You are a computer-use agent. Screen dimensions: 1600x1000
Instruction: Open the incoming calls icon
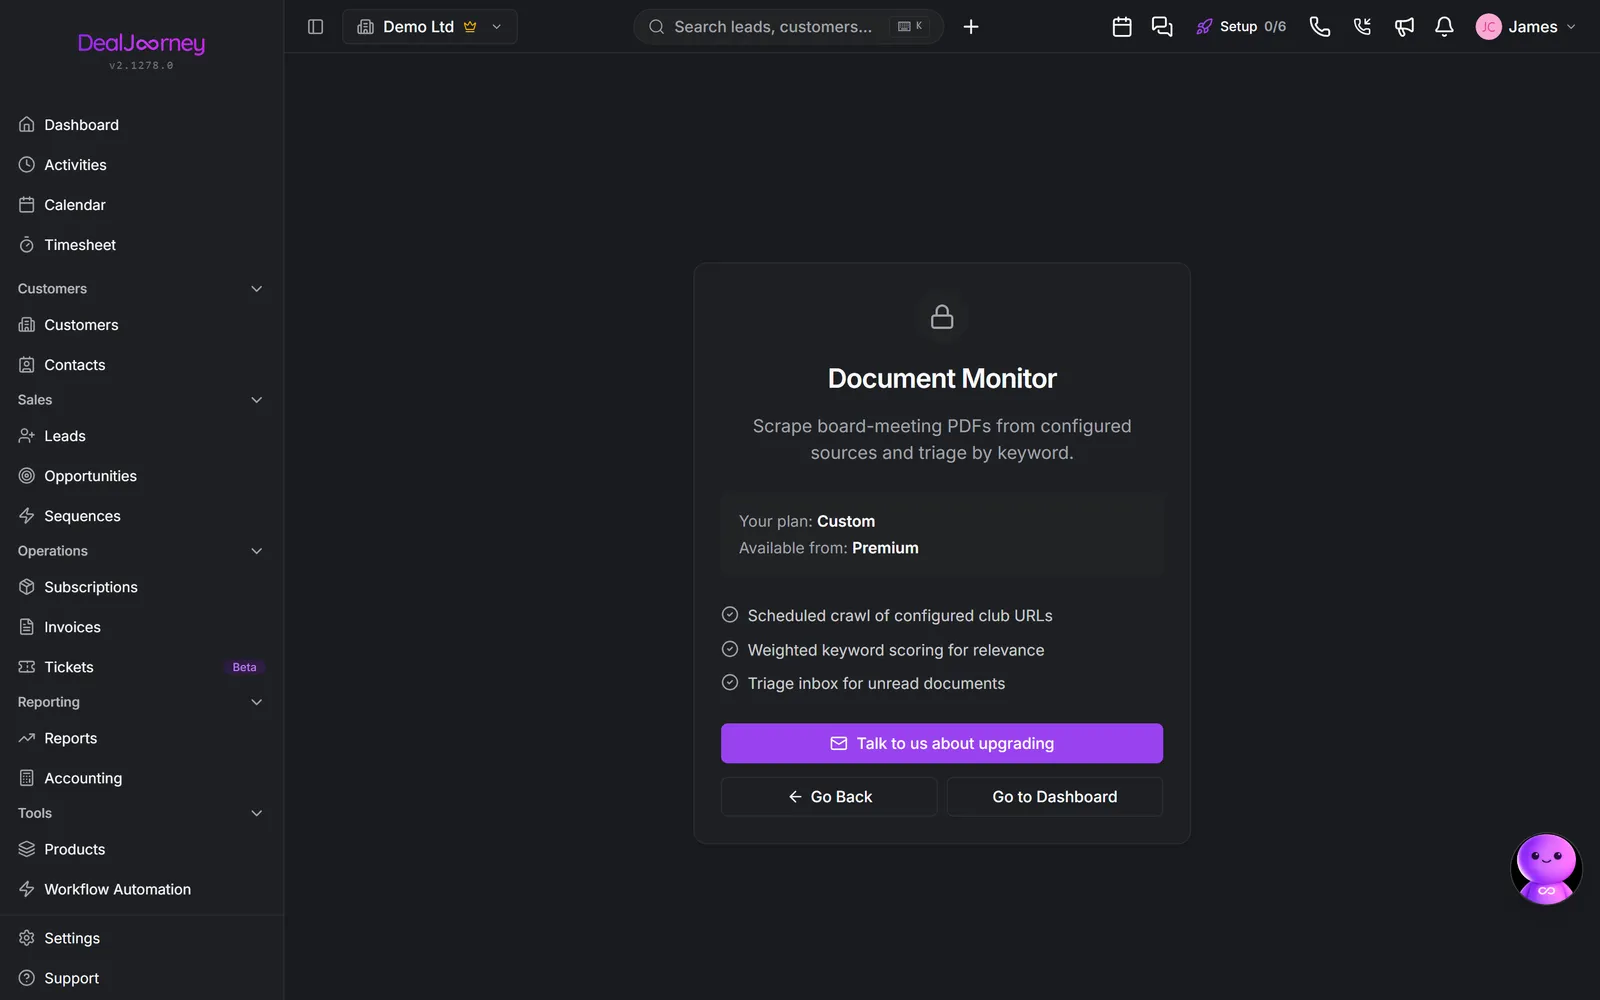(x=1362, y=27)
